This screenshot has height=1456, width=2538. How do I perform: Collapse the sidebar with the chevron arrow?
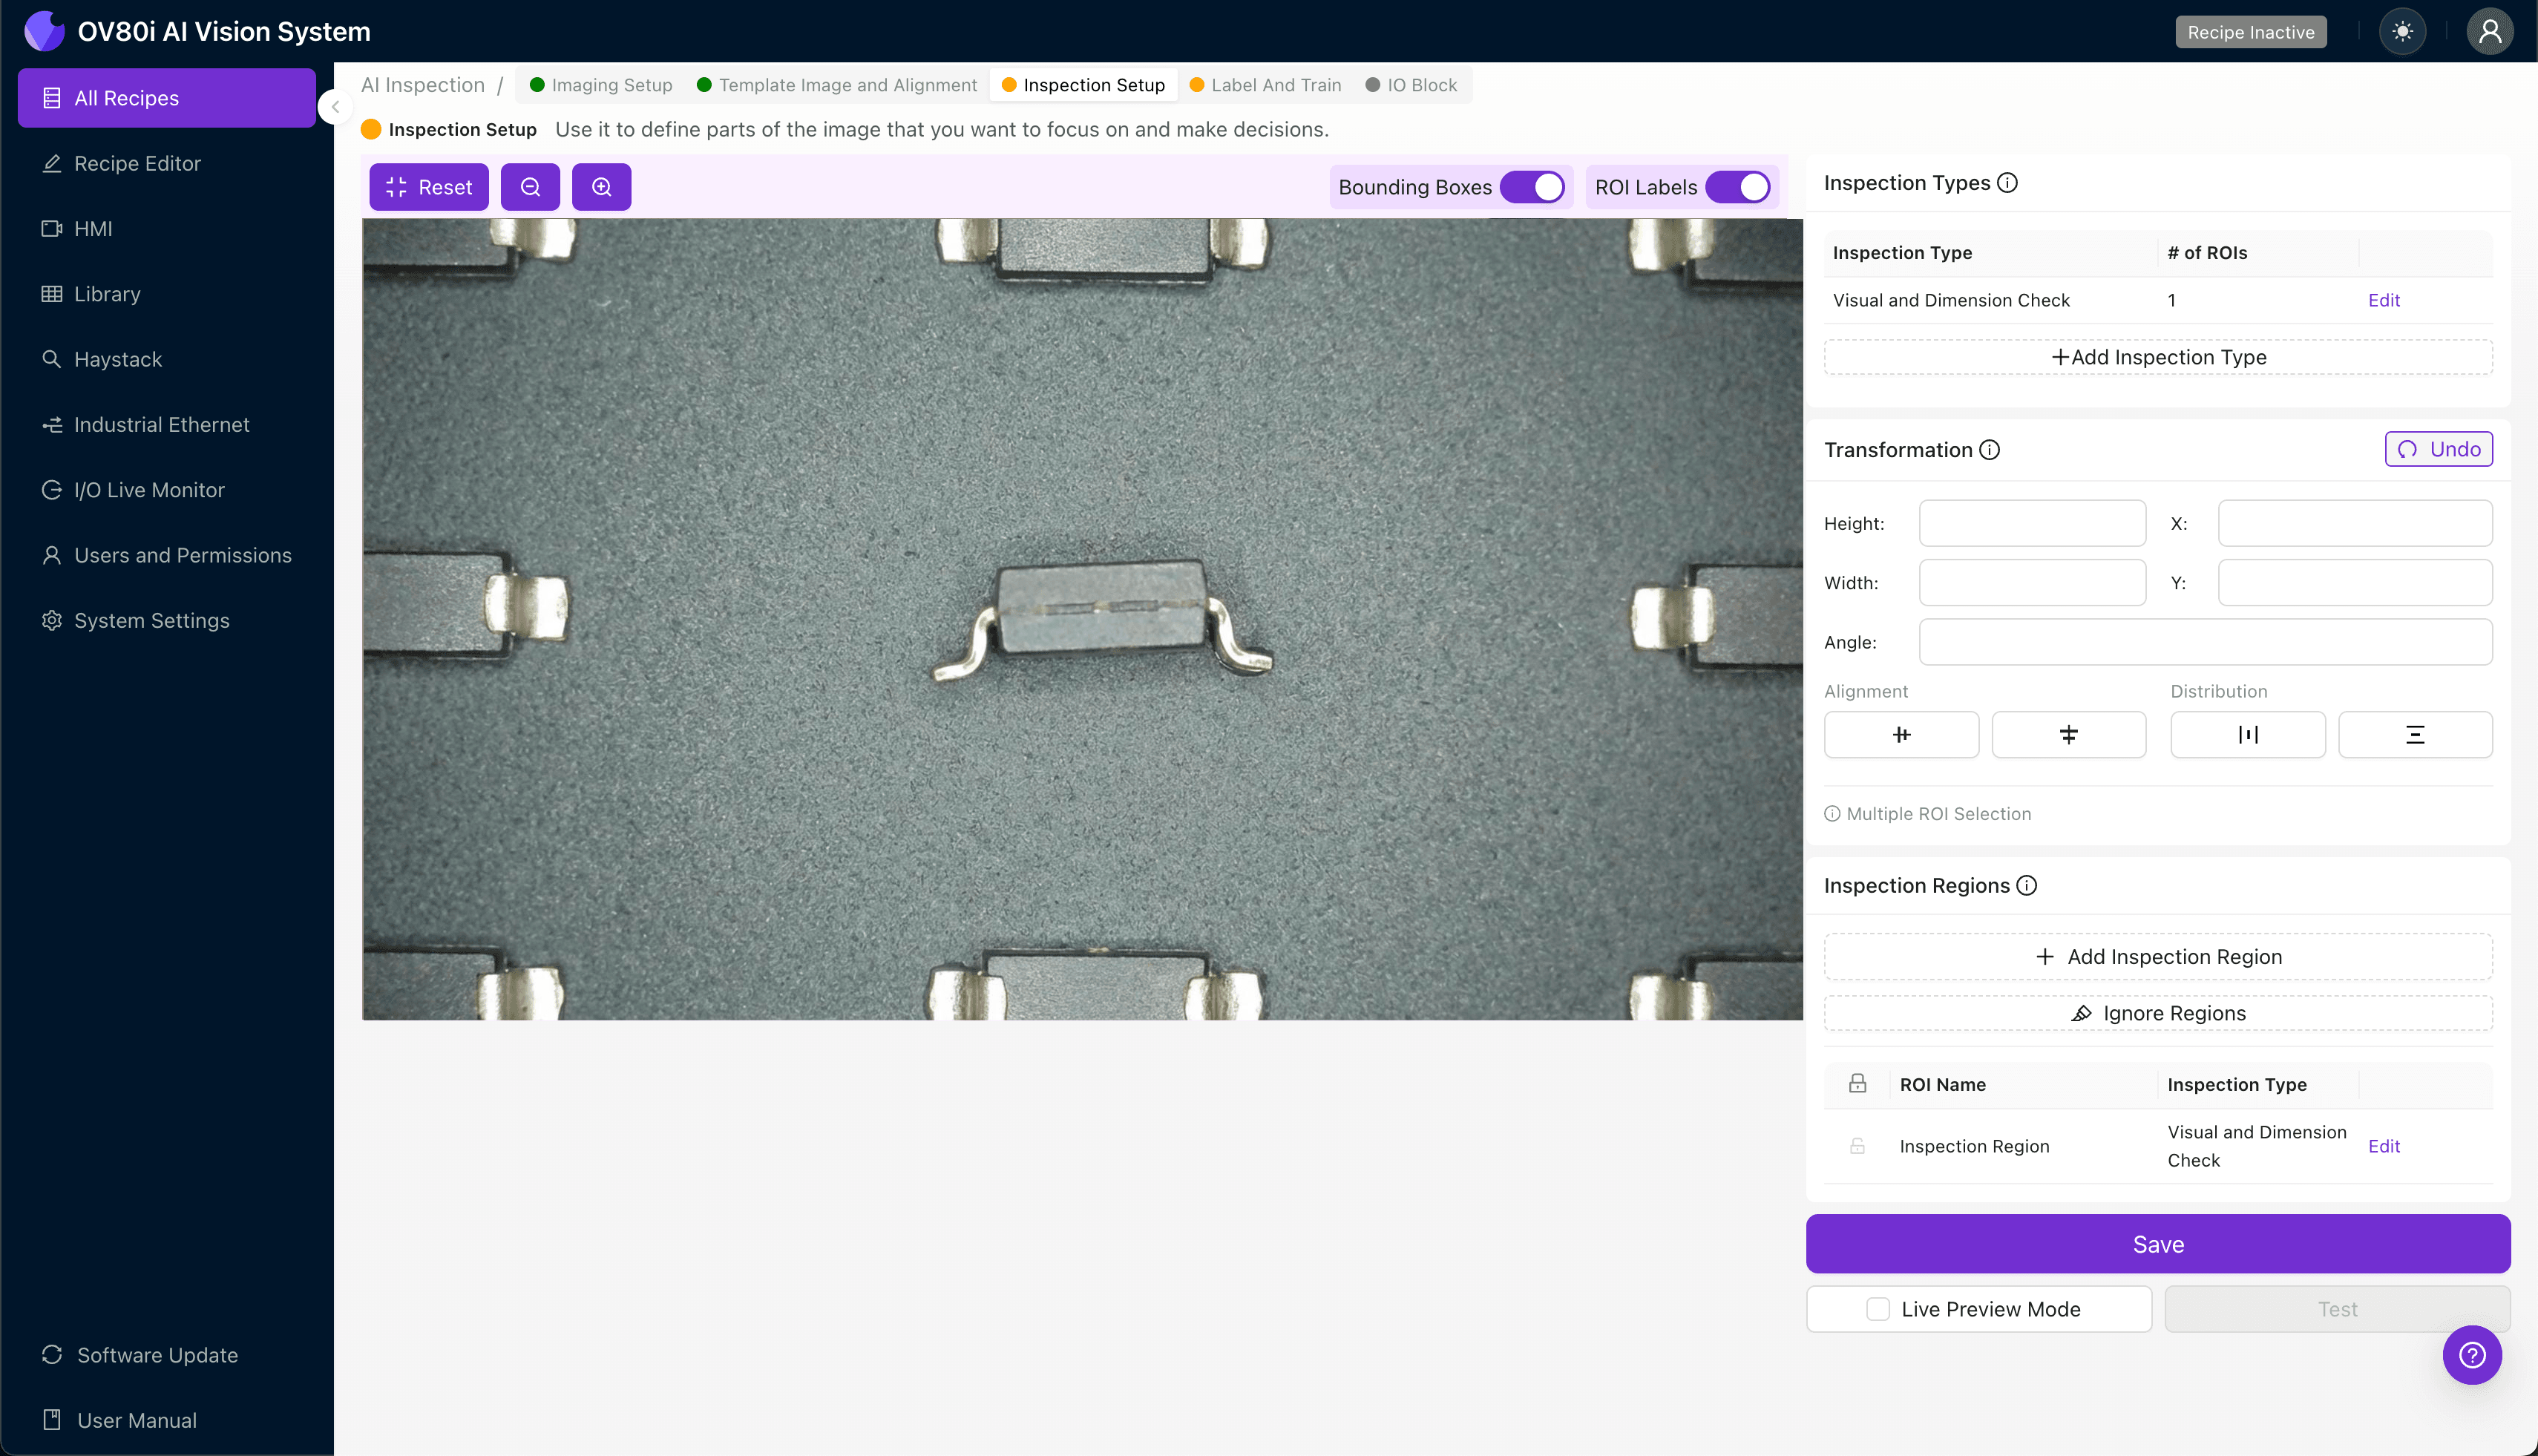pos(336,107)
